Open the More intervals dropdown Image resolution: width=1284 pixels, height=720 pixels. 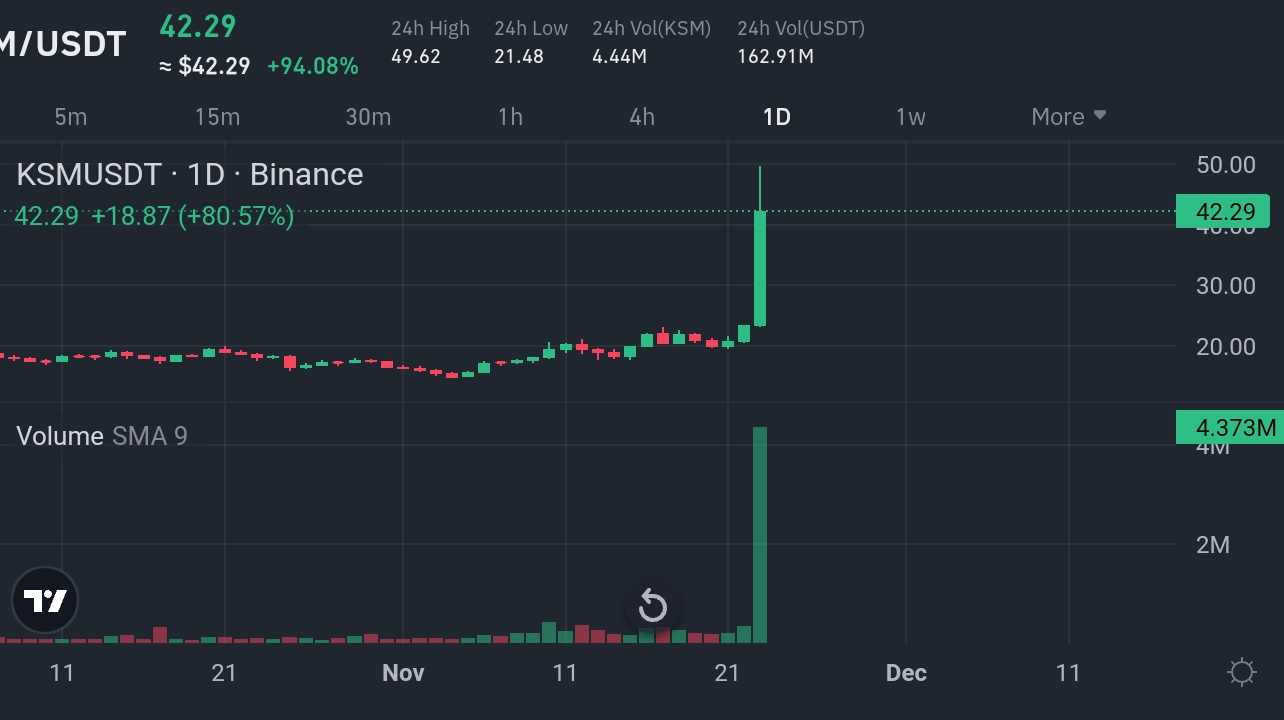pyautogui.click(x=1056, y=116)
